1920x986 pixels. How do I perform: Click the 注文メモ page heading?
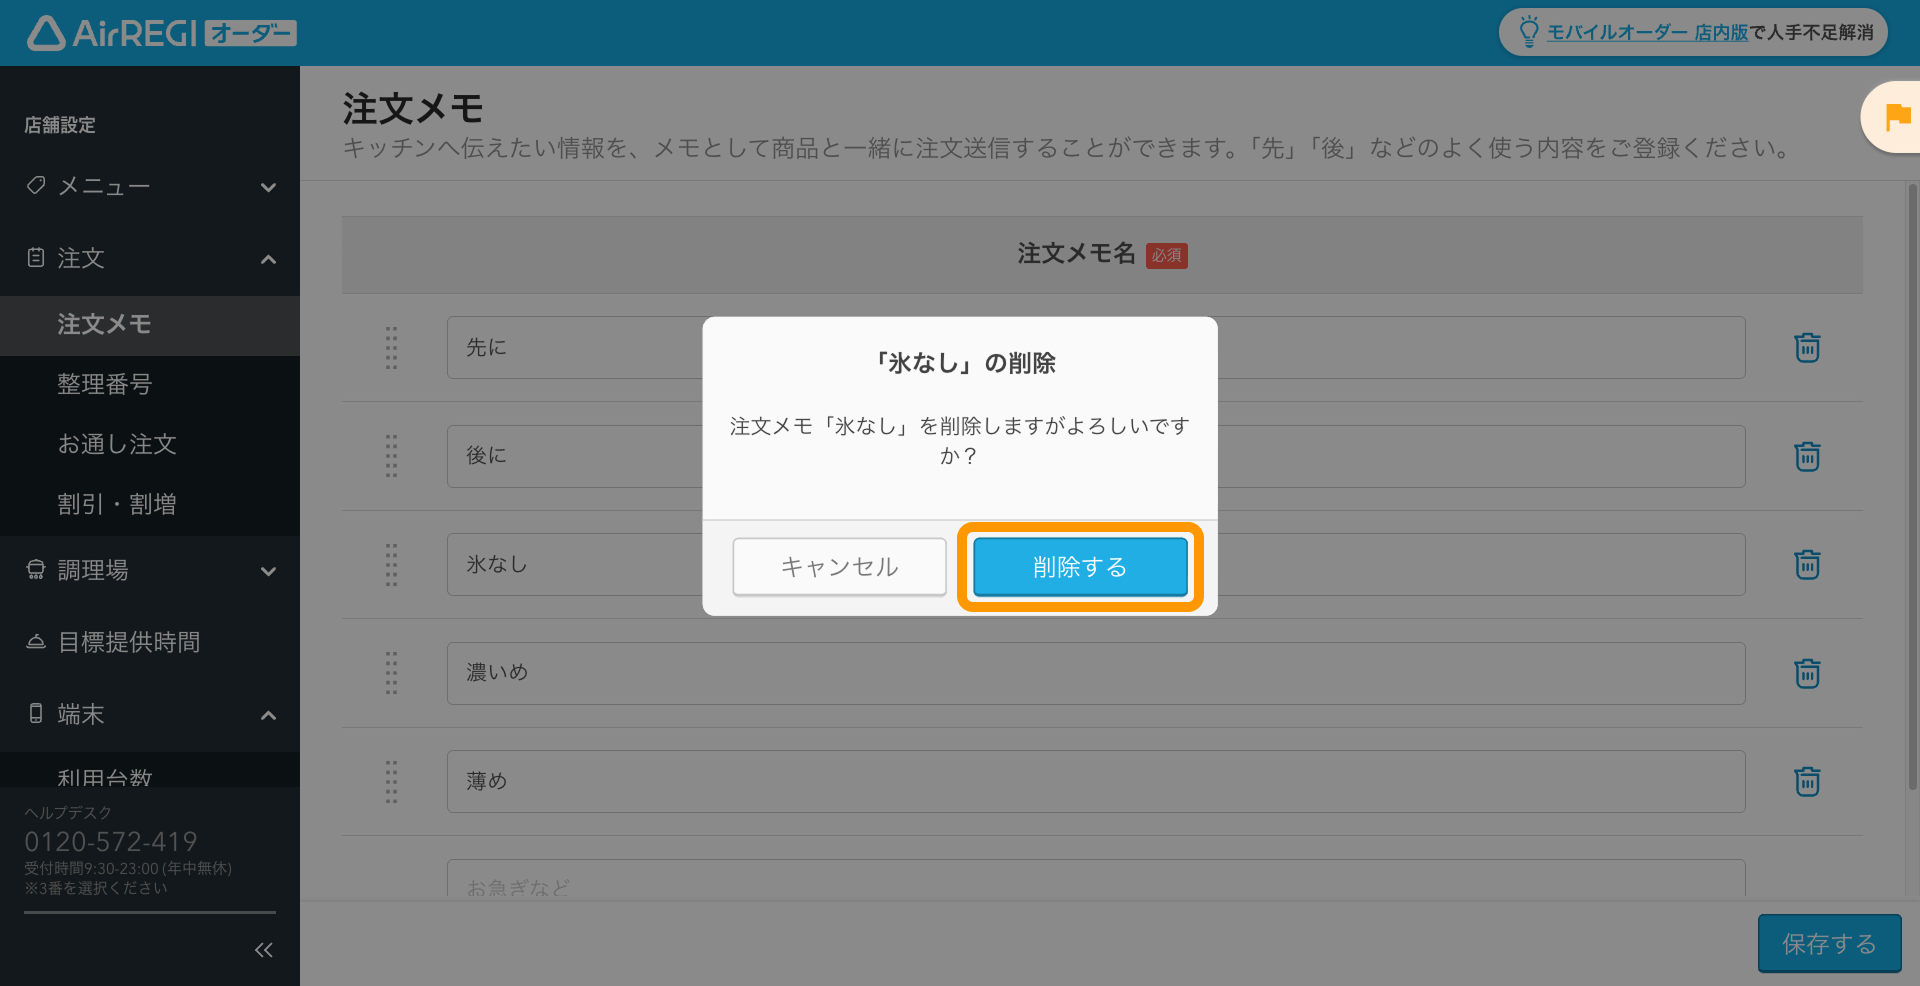tap(413, 109)
